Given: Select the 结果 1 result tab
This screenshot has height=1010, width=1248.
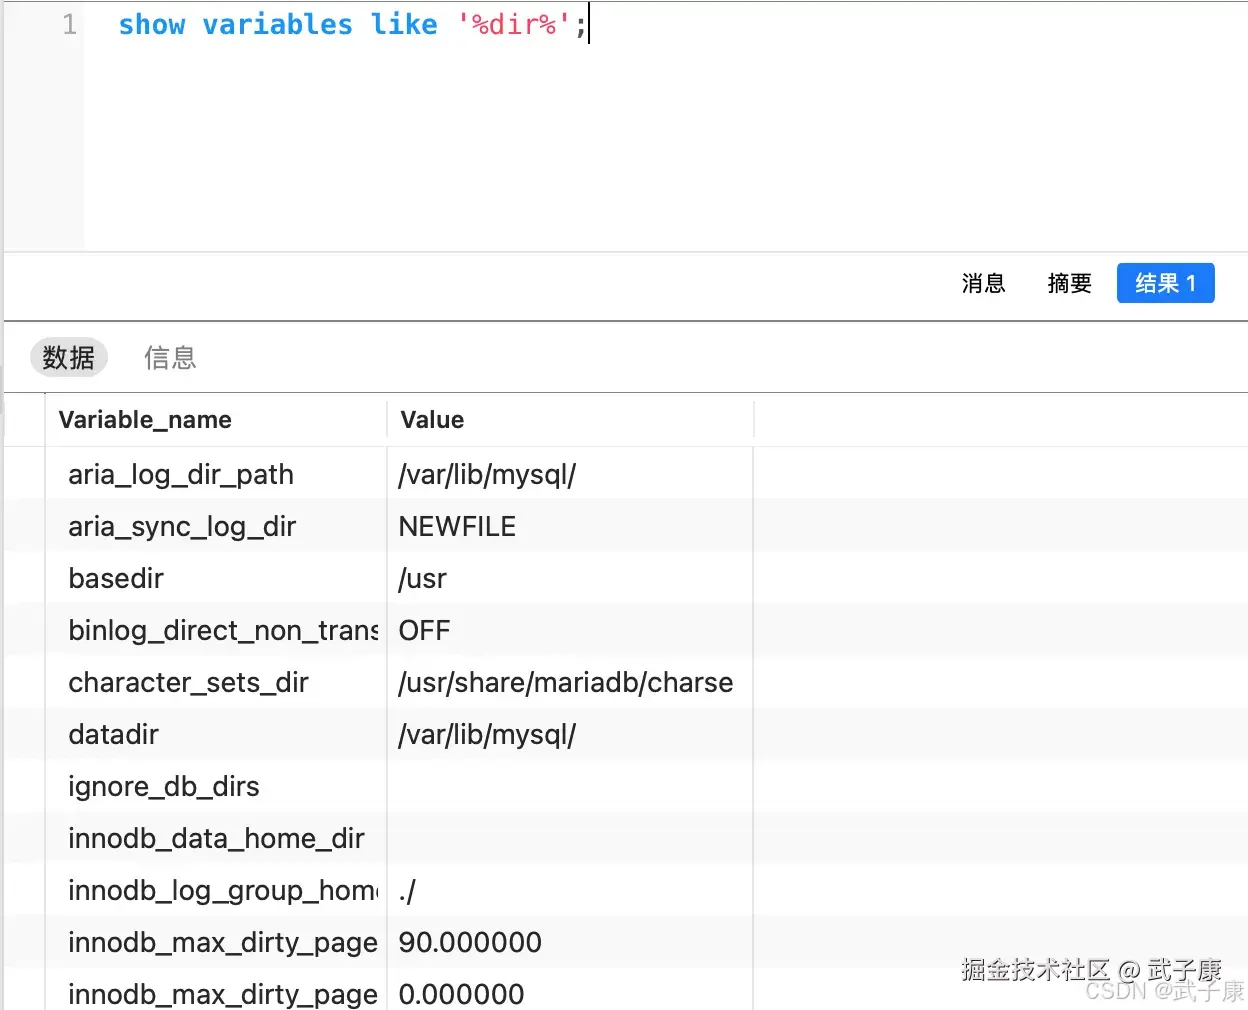Looking at the screenshot, I should point(1165,283).
